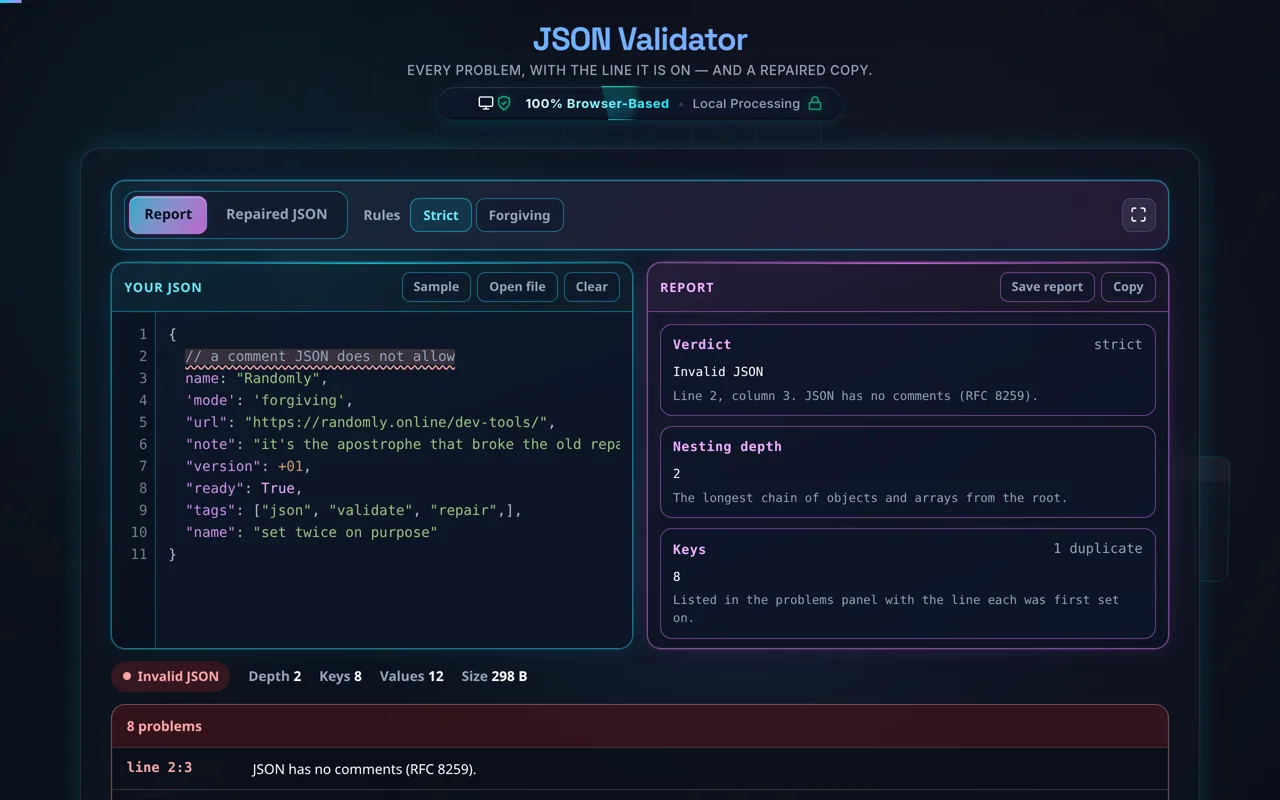Select the Verdict card in report

point(908,370)
